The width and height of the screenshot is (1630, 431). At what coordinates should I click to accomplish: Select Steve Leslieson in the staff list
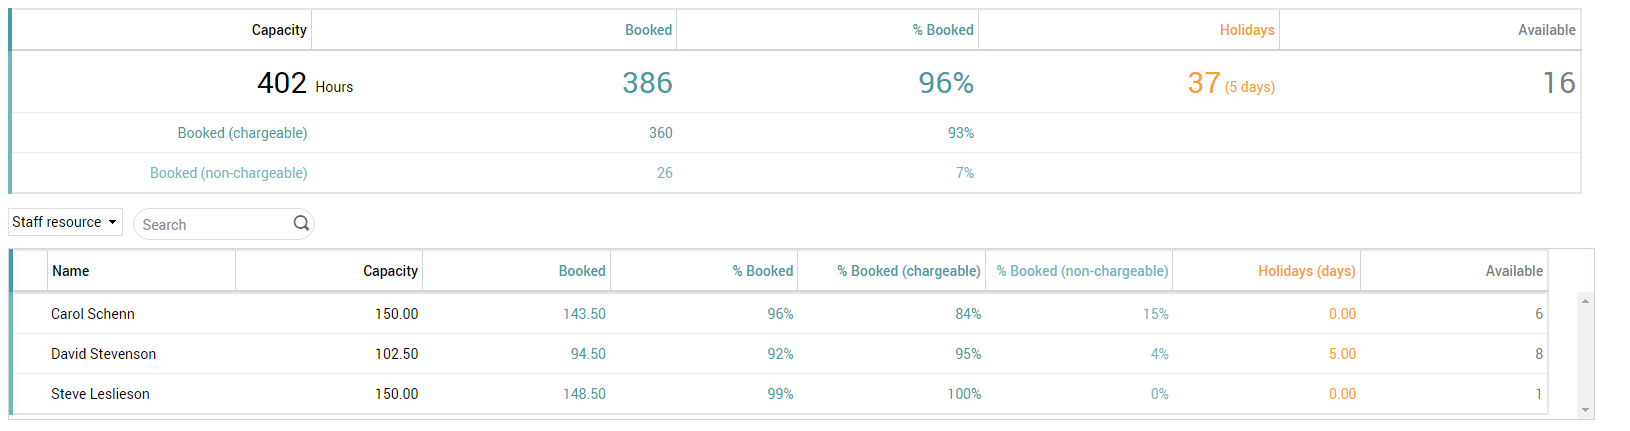pos(101,394)
